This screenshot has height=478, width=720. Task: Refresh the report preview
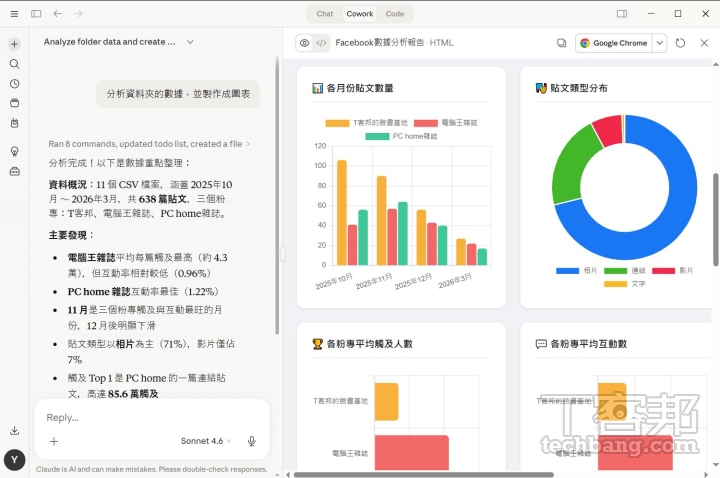pyautogui.click(x=681, y=43)
